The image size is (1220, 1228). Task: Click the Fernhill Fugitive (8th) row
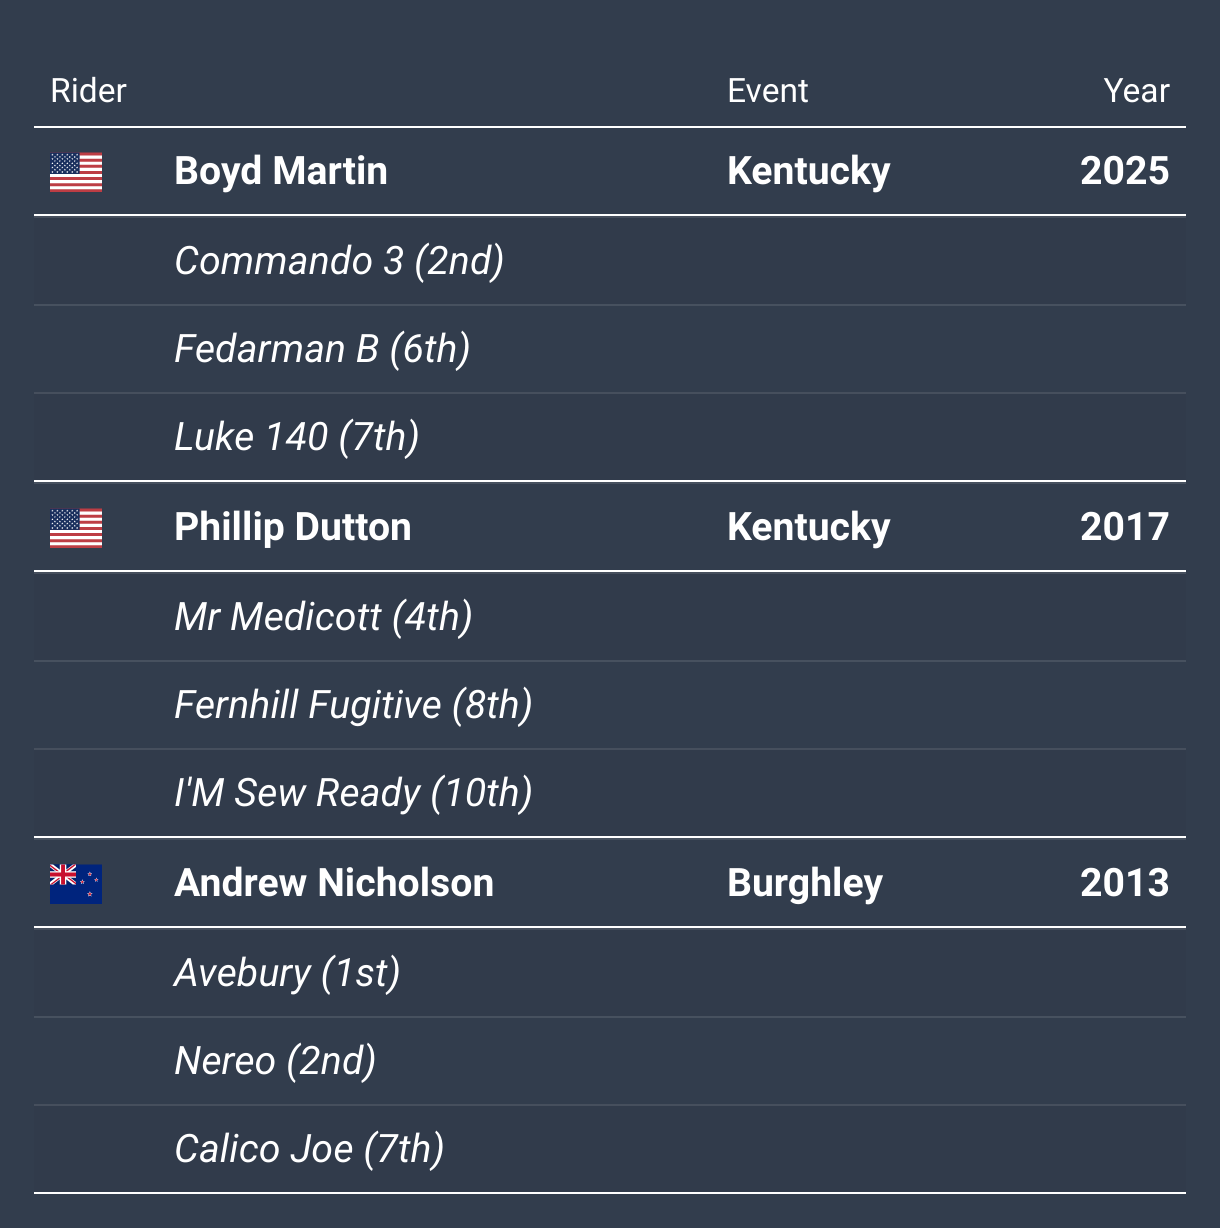pos(610,705)
